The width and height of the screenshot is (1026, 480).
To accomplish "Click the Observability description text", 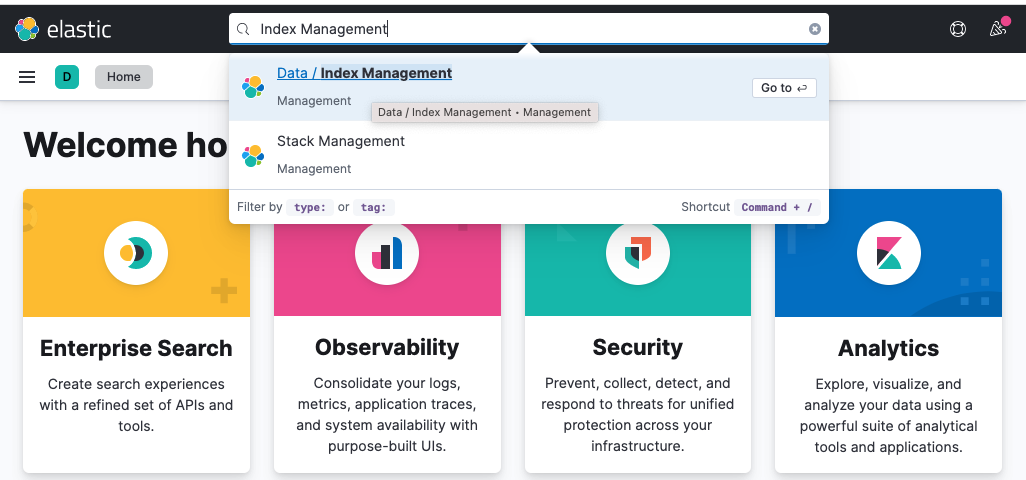I will tap(387, 415).
